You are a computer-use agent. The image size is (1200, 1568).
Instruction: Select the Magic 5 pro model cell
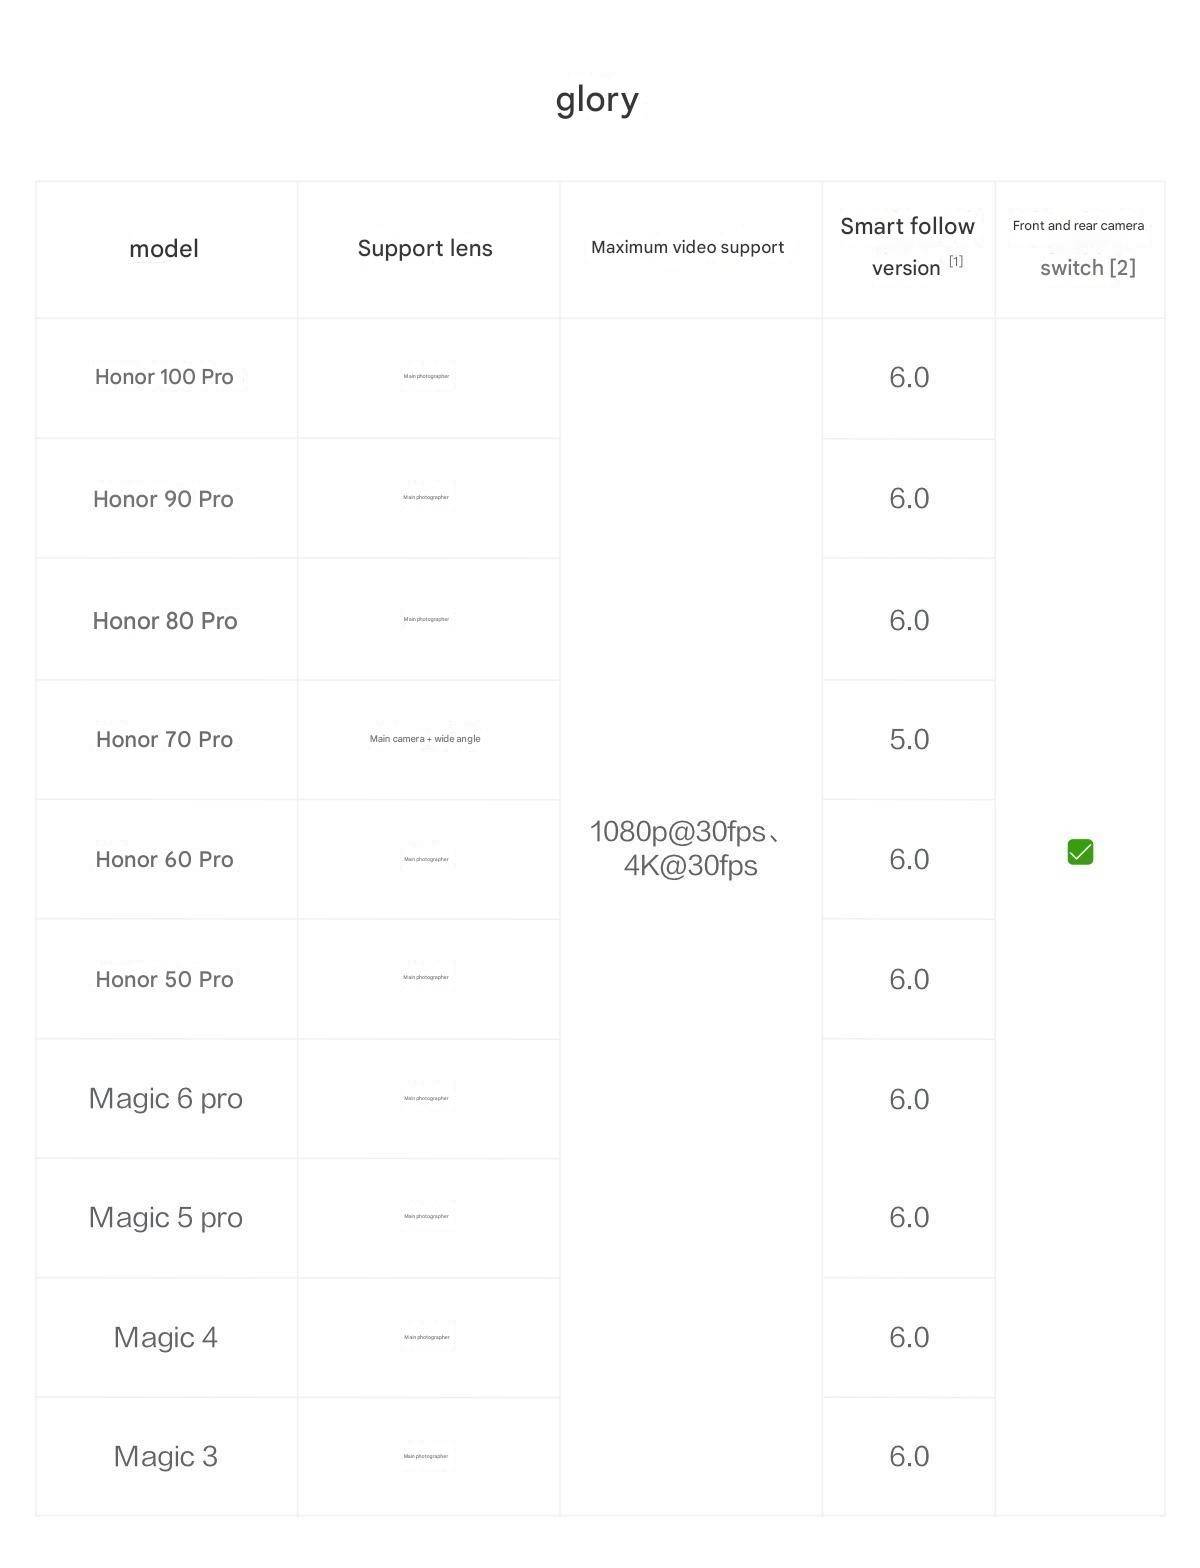pos(166,1218)
